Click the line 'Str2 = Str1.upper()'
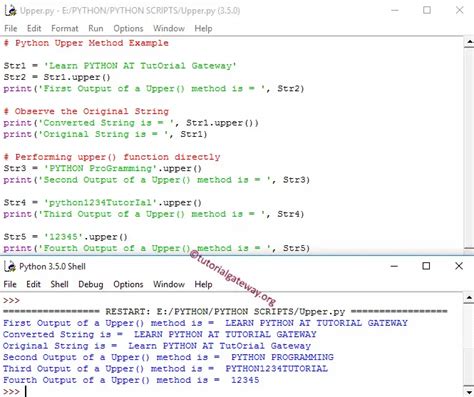The height and width of the screenshot is (397, 474). [x=57, y=77]
